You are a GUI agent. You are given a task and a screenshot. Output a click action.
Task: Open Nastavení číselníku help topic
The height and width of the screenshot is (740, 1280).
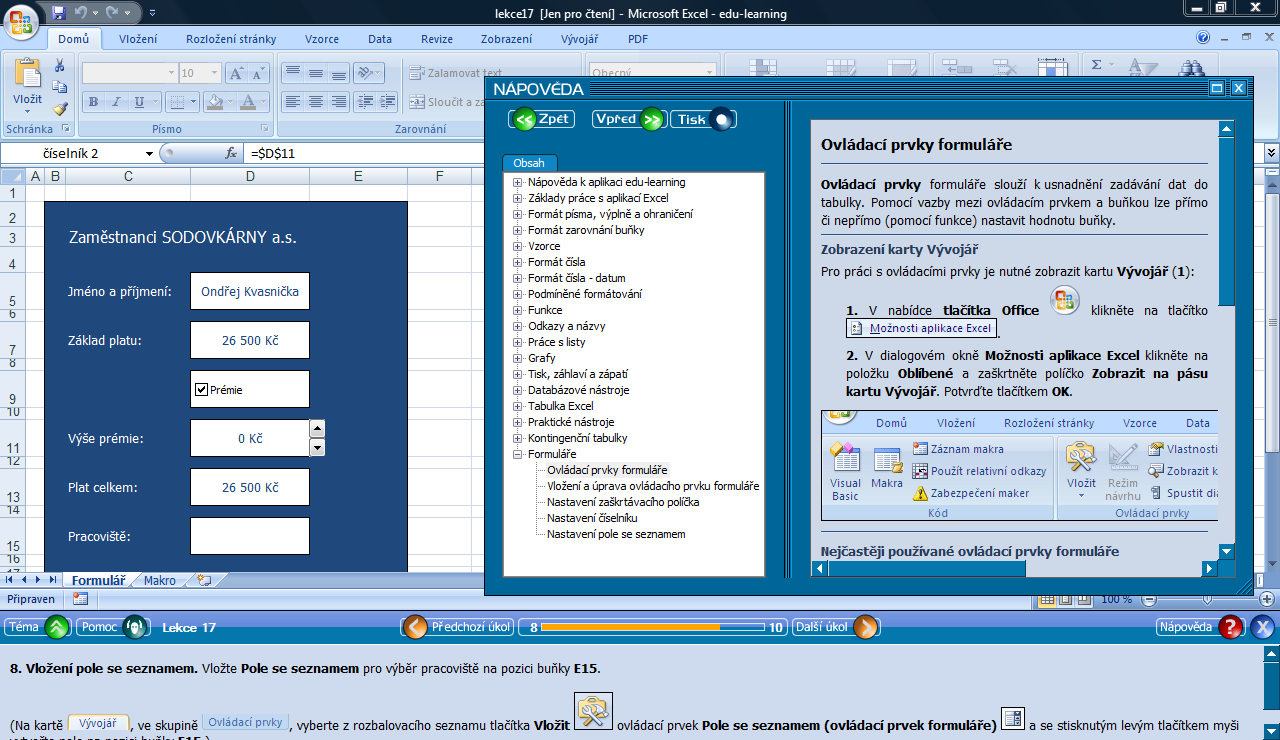pyautogui.click(x=592, y=518)
